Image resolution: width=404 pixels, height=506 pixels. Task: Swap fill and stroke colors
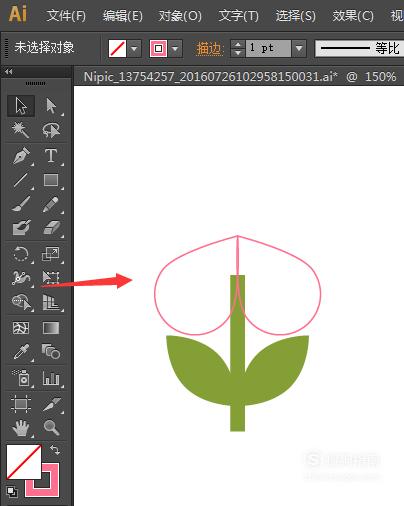pos(55,450)
